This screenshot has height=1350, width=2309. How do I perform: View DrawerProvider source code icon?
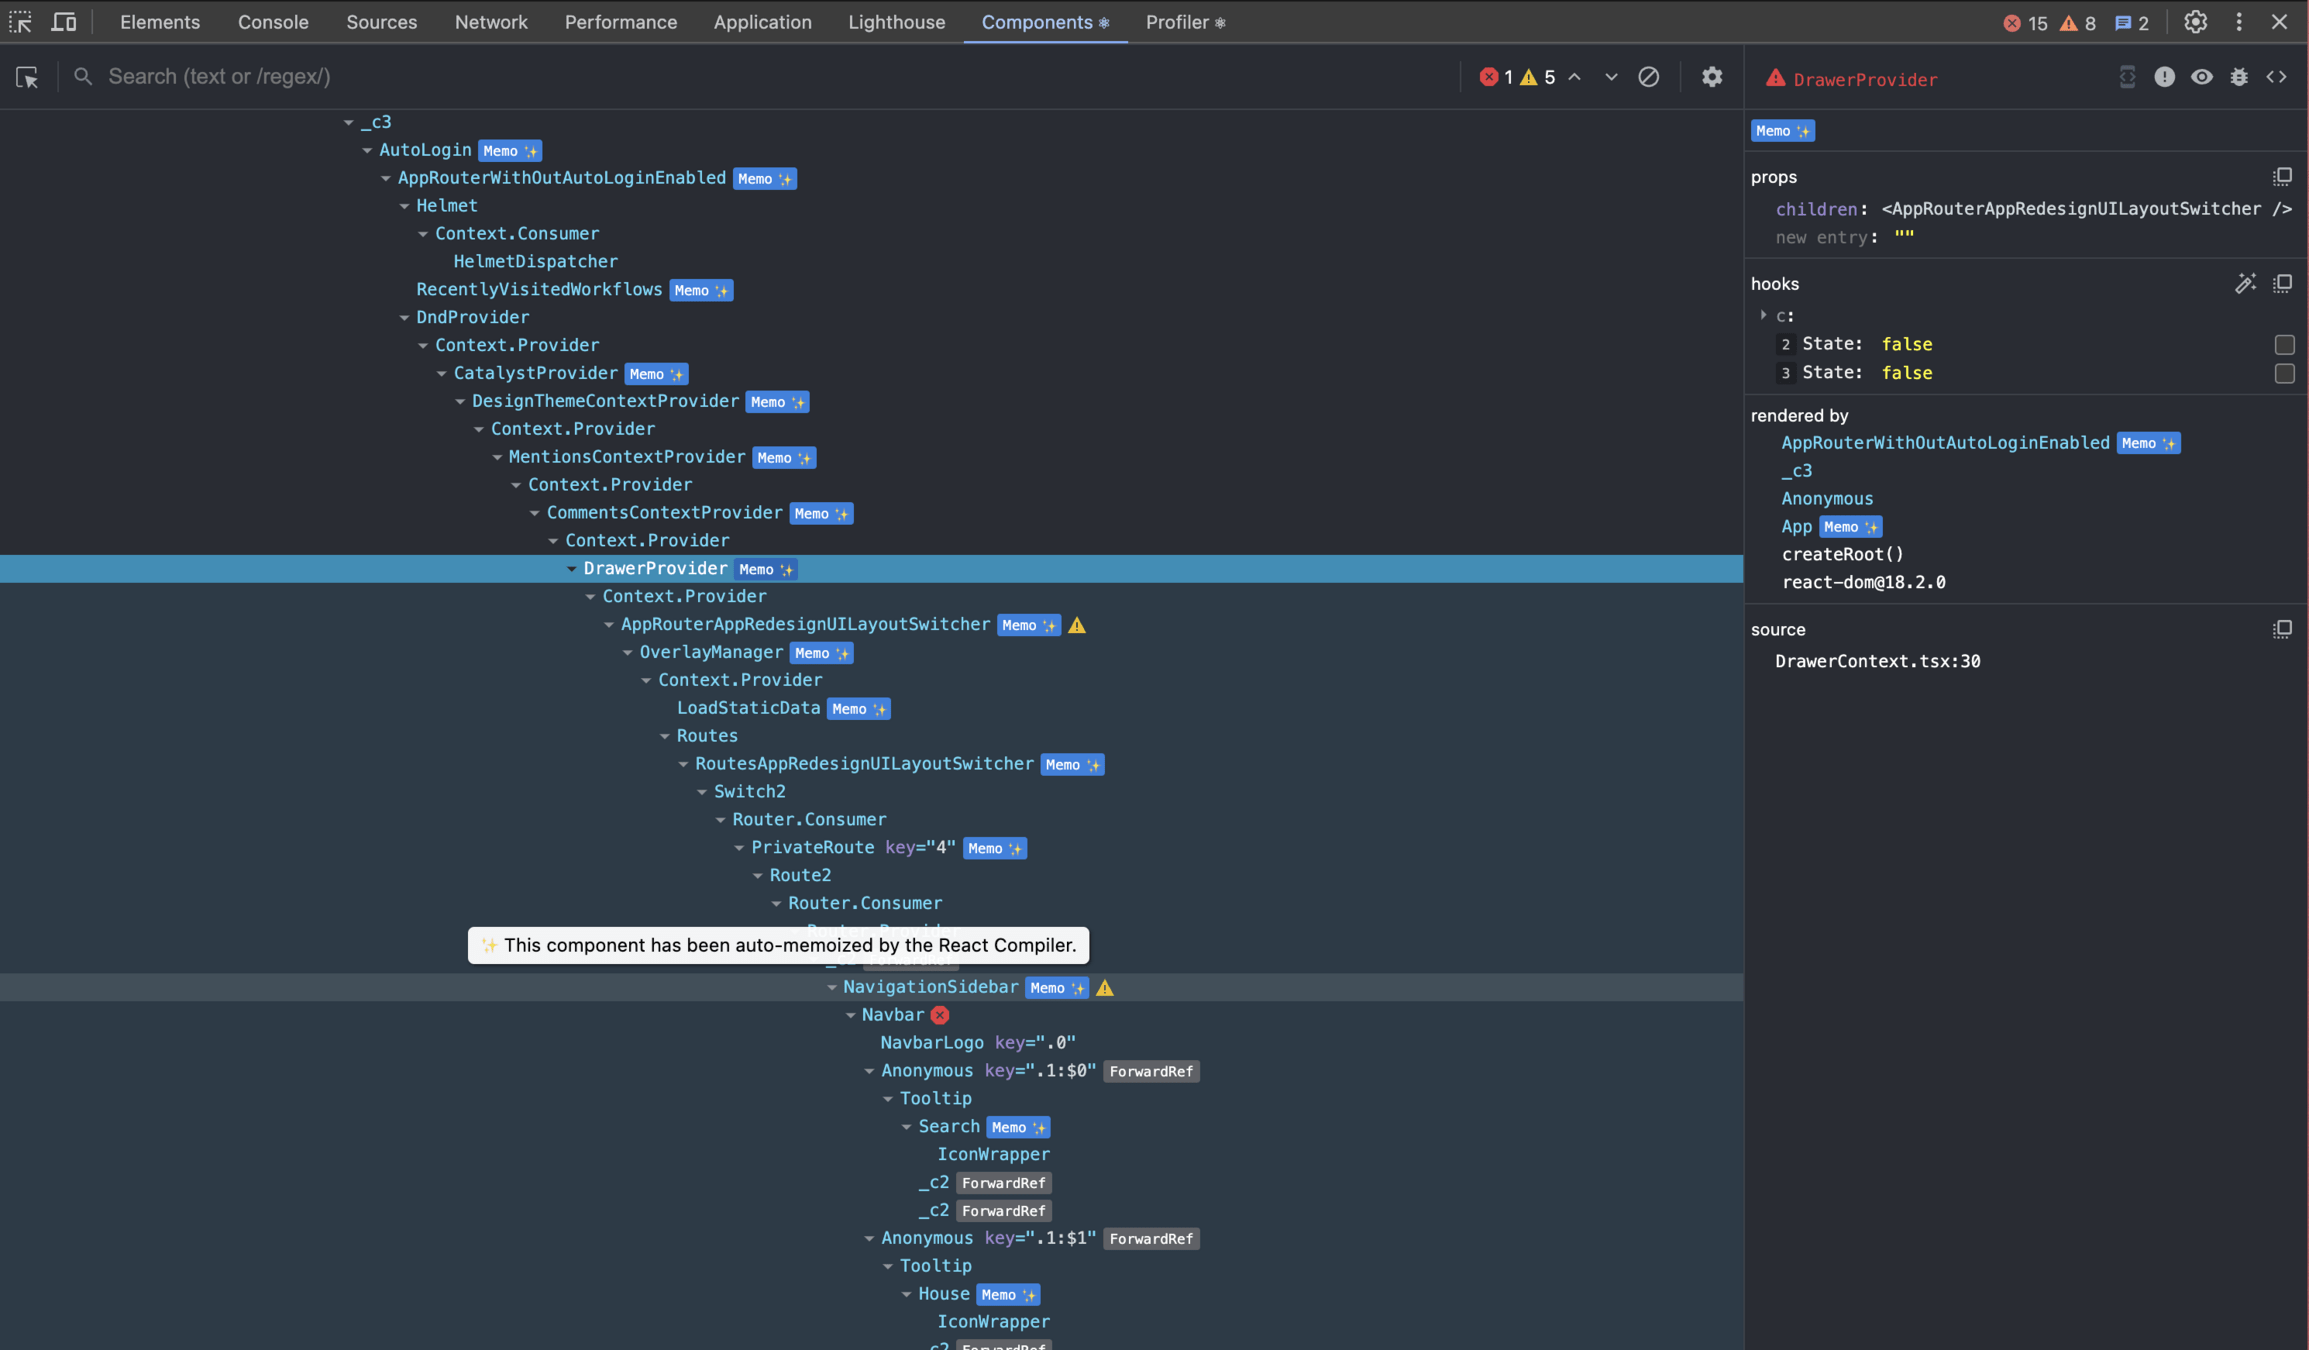2277,77
